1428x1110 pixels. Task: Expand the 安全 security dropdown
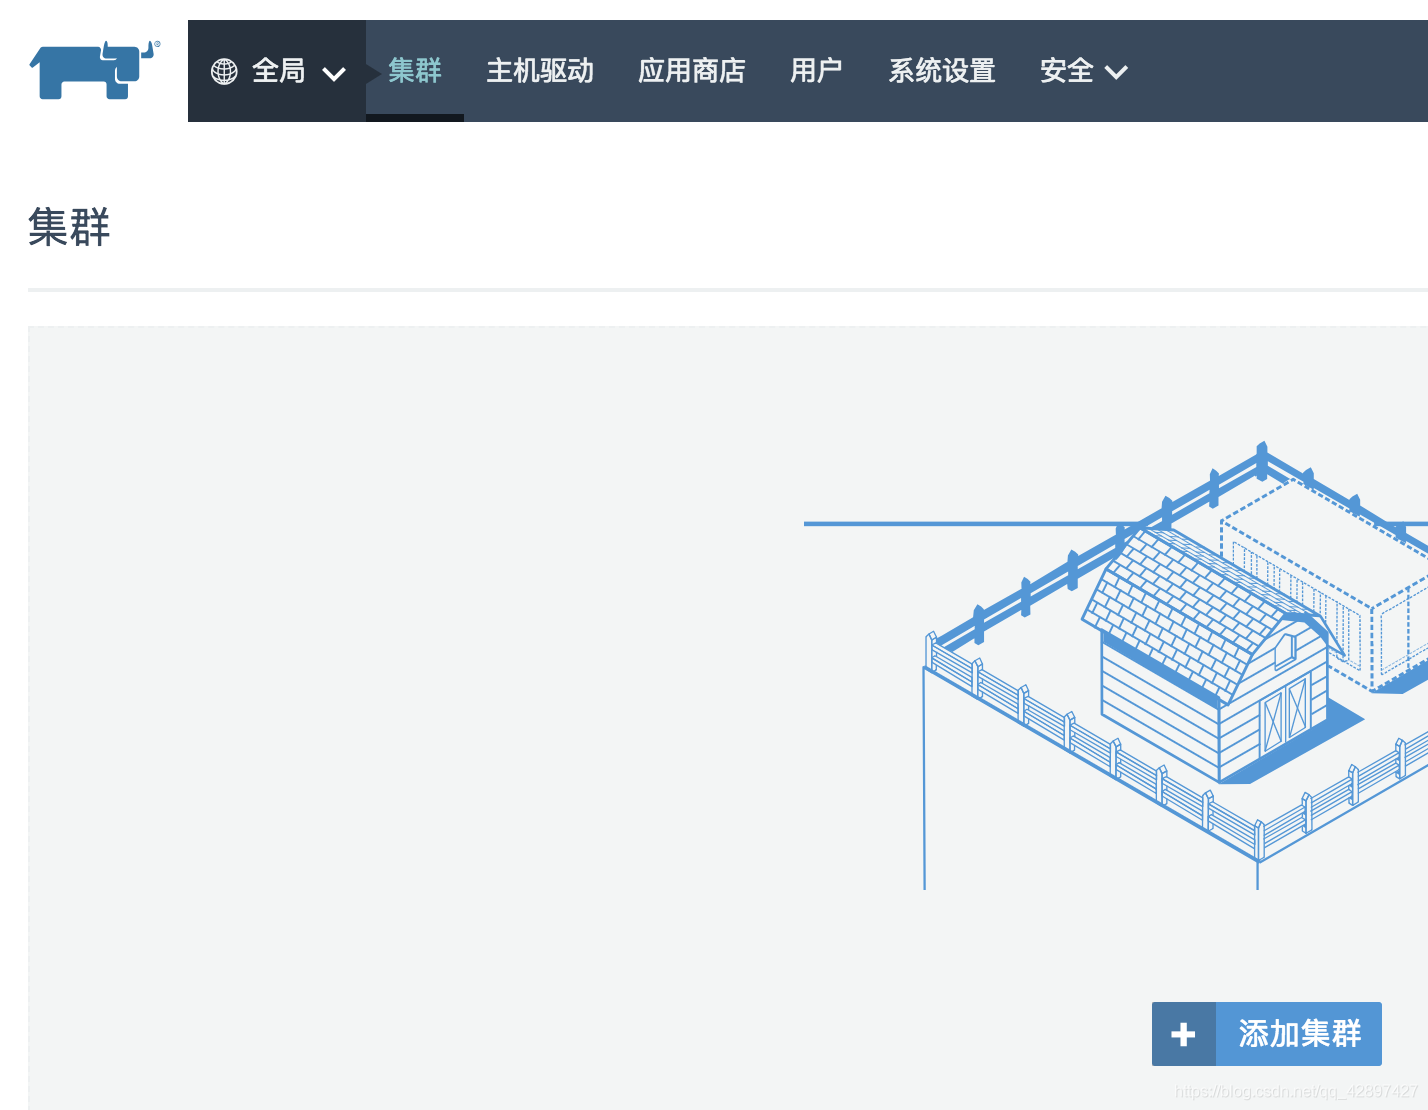point(1083,71)
